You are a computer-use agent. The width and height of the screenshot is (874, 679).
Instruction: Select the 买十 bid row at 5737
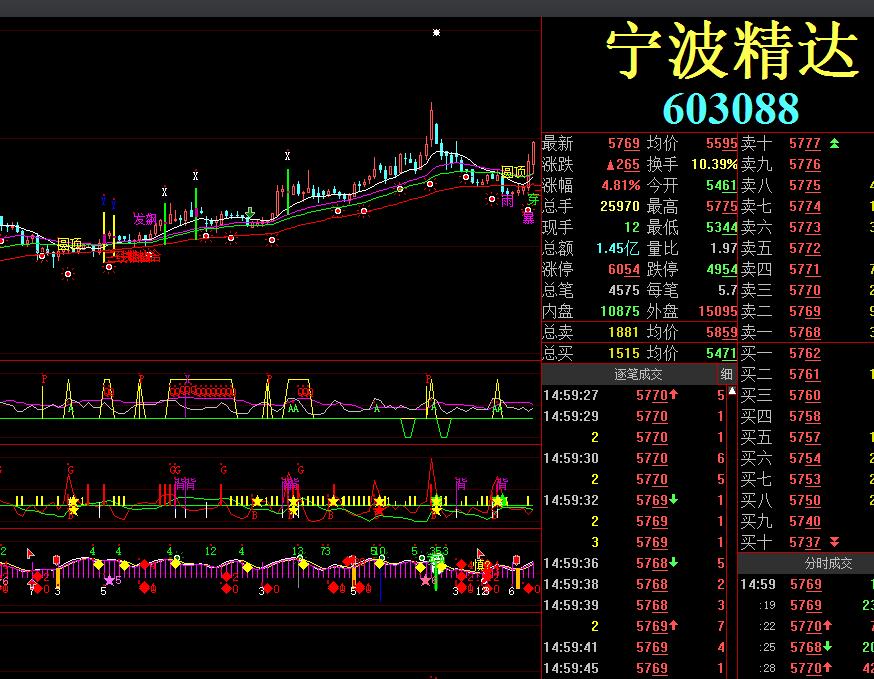[806, 542]
